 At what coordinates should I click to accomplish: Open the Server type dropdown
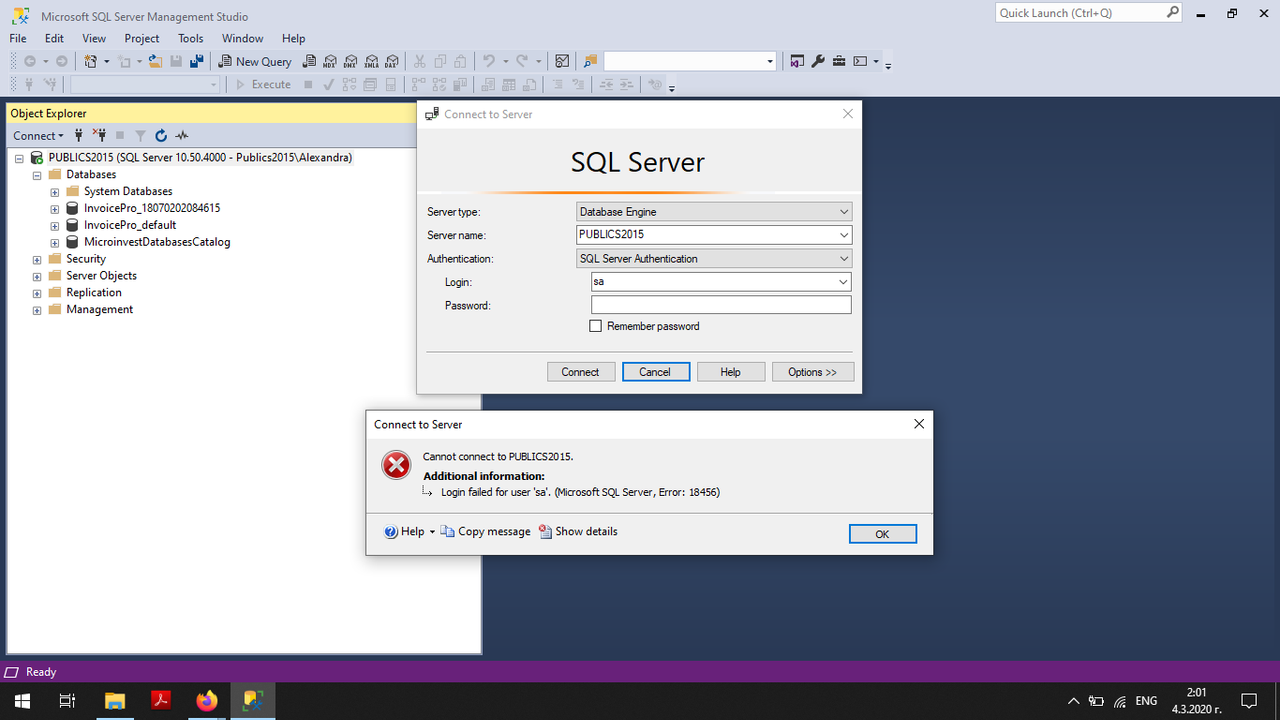[844, 212]
